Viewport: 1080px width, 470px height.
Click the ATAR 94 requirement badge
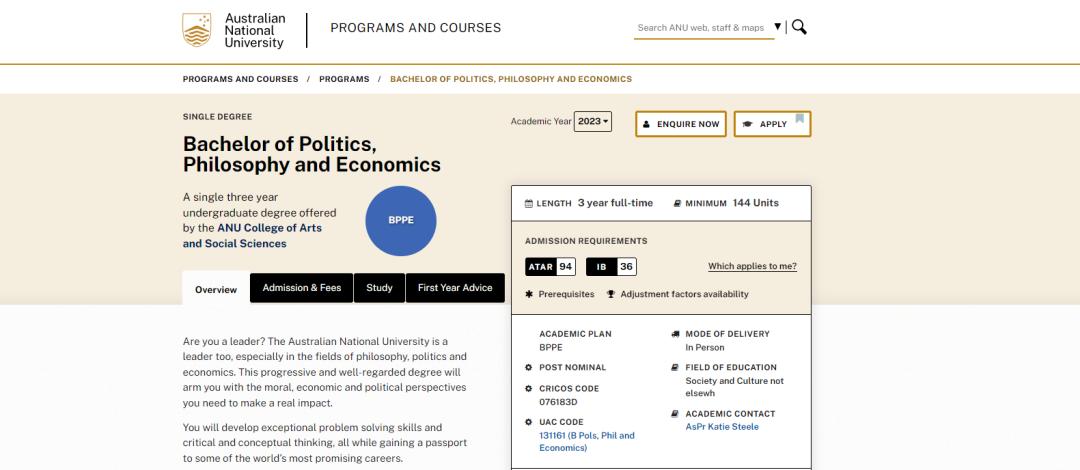pos(550,267)
